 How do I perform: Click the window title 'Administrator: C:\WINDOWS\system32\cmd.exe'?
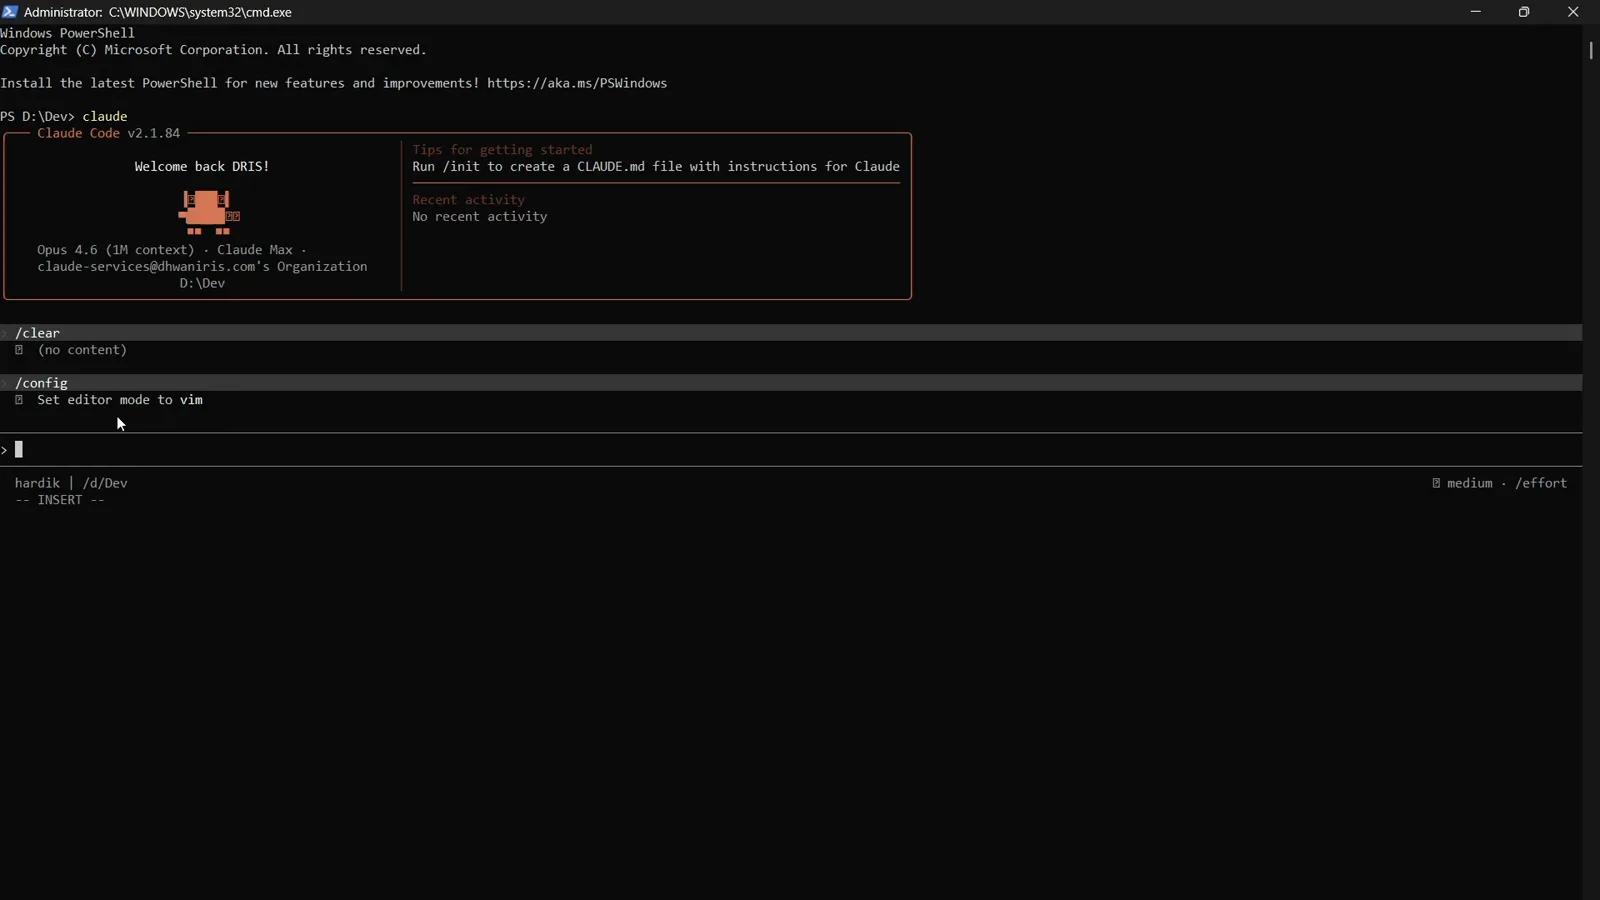click(158, 12)
